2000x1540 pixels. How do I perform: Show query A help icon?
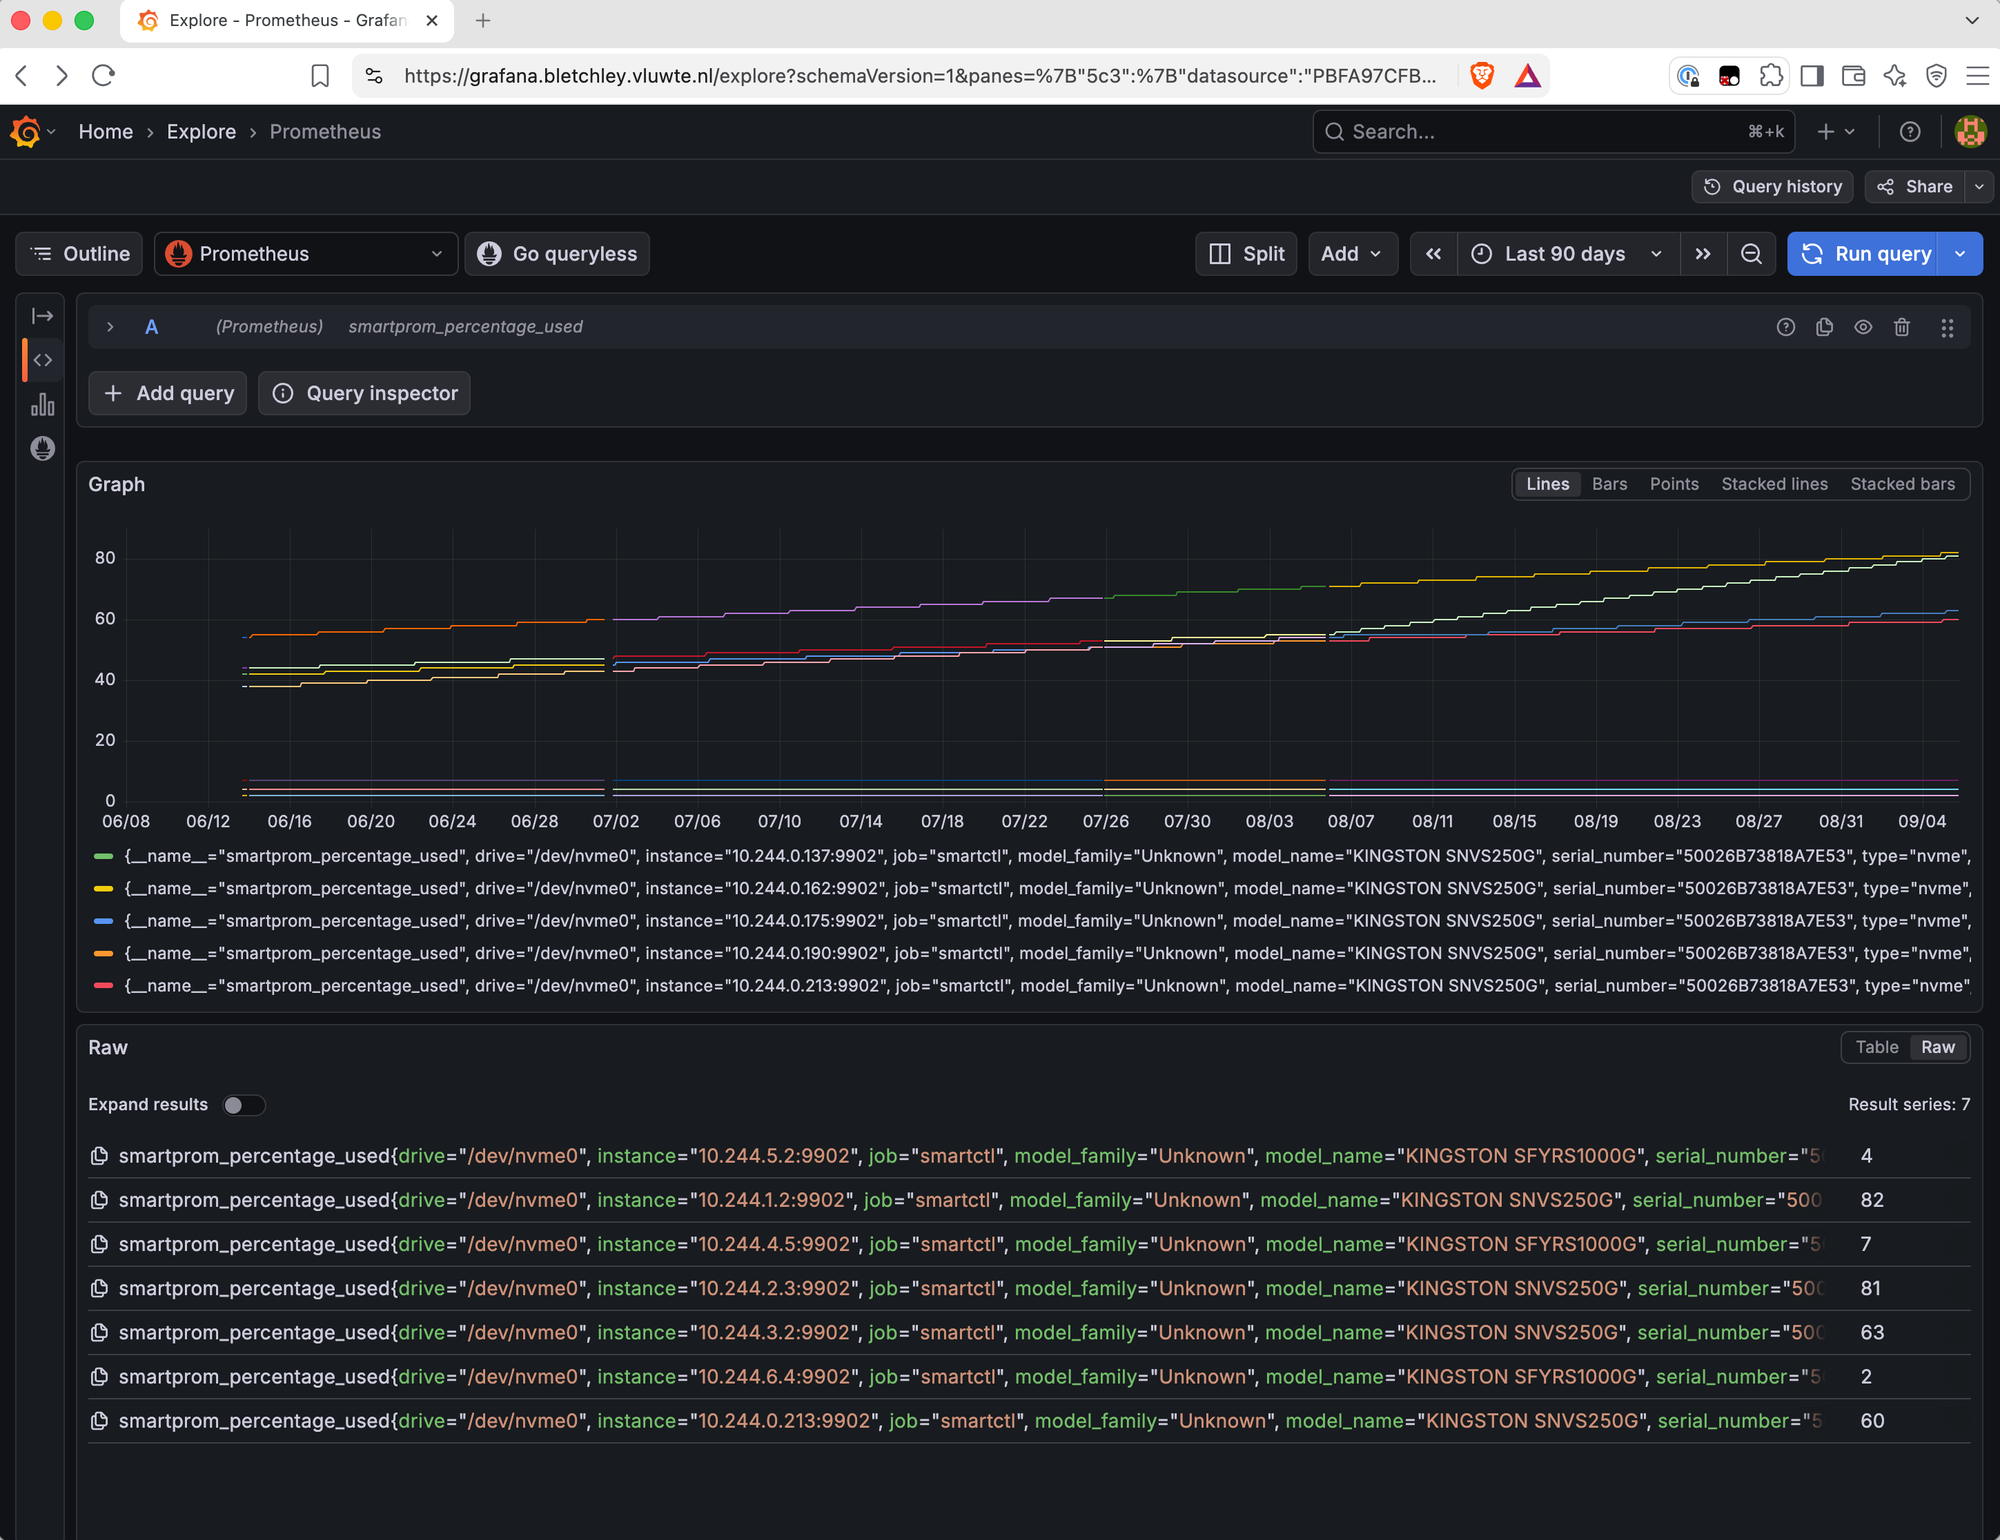1786,327
